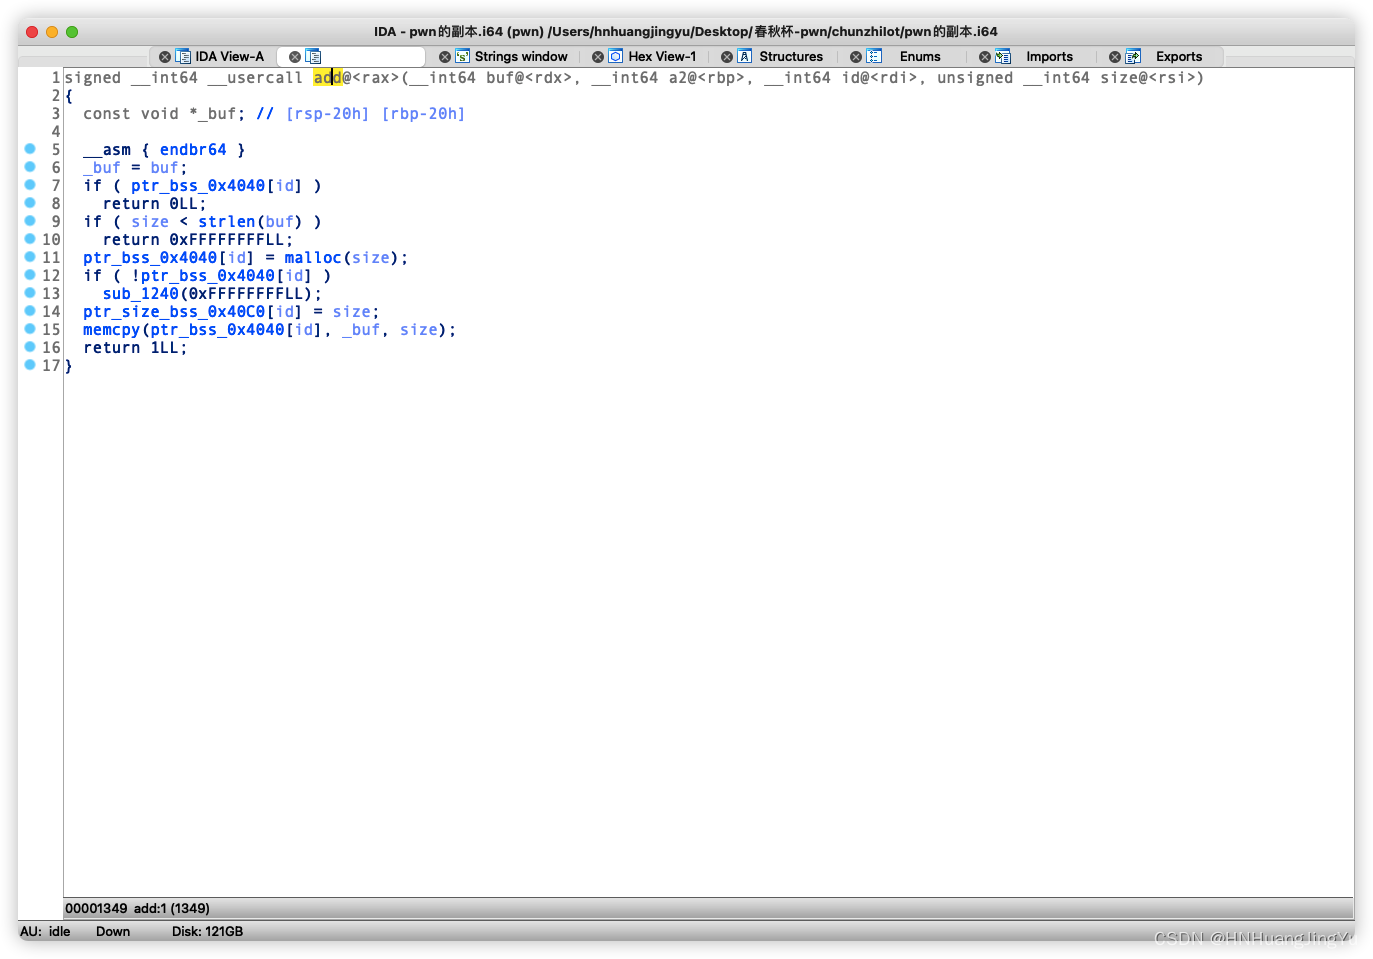Screen dimensions: 1373x959
Task: Toggle breakpoint dot on line 11
Action: (30, 256)
